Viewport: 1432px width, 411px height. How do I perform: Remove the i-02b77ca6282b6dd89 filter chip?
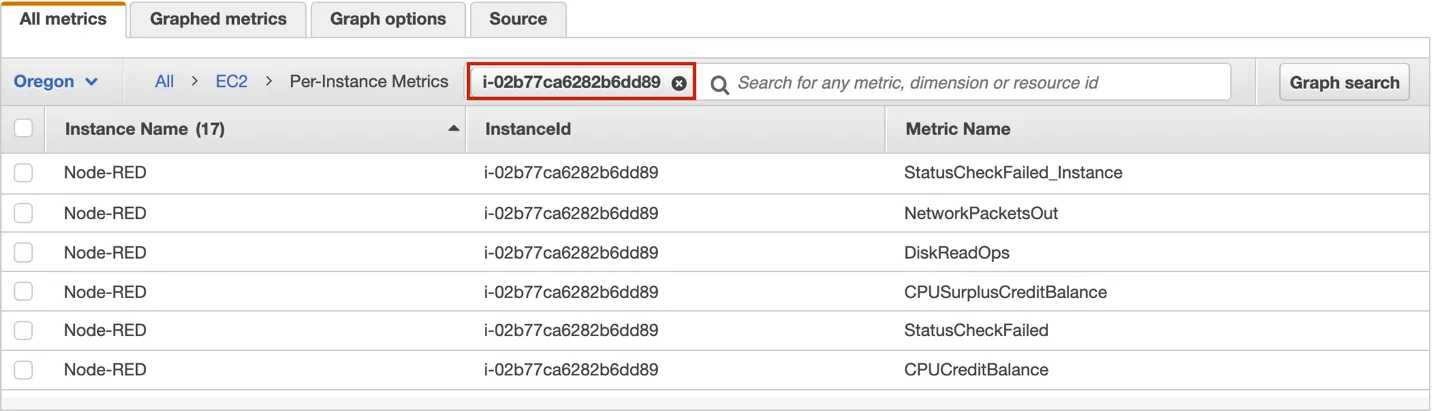[x=679, y=83]
